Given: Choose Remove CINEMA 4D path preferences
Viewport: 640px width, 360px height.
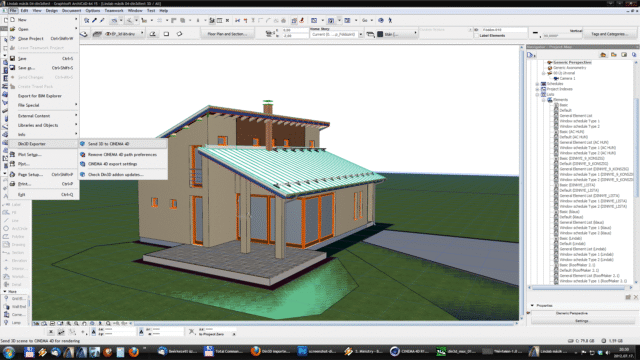Looking at the screenshot, I should coord(123,155).
